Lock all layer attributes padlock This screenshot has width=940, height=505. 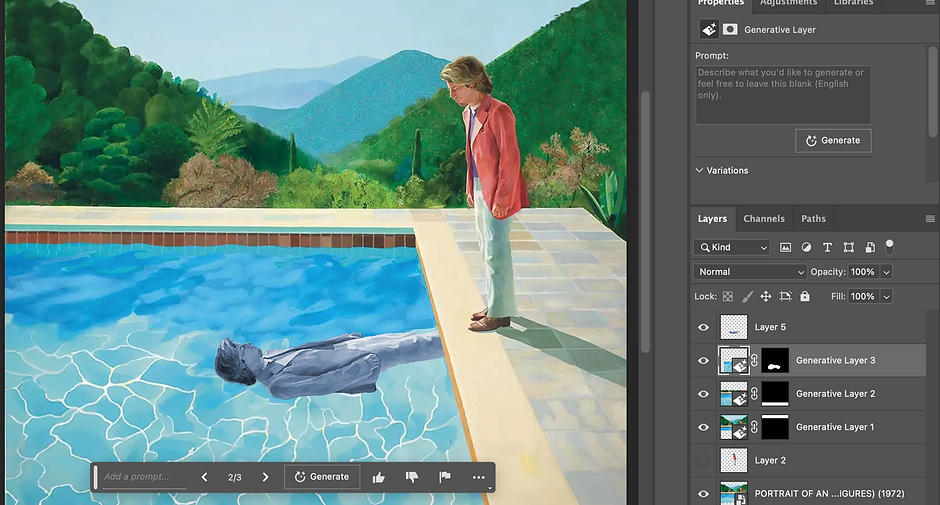805,296
